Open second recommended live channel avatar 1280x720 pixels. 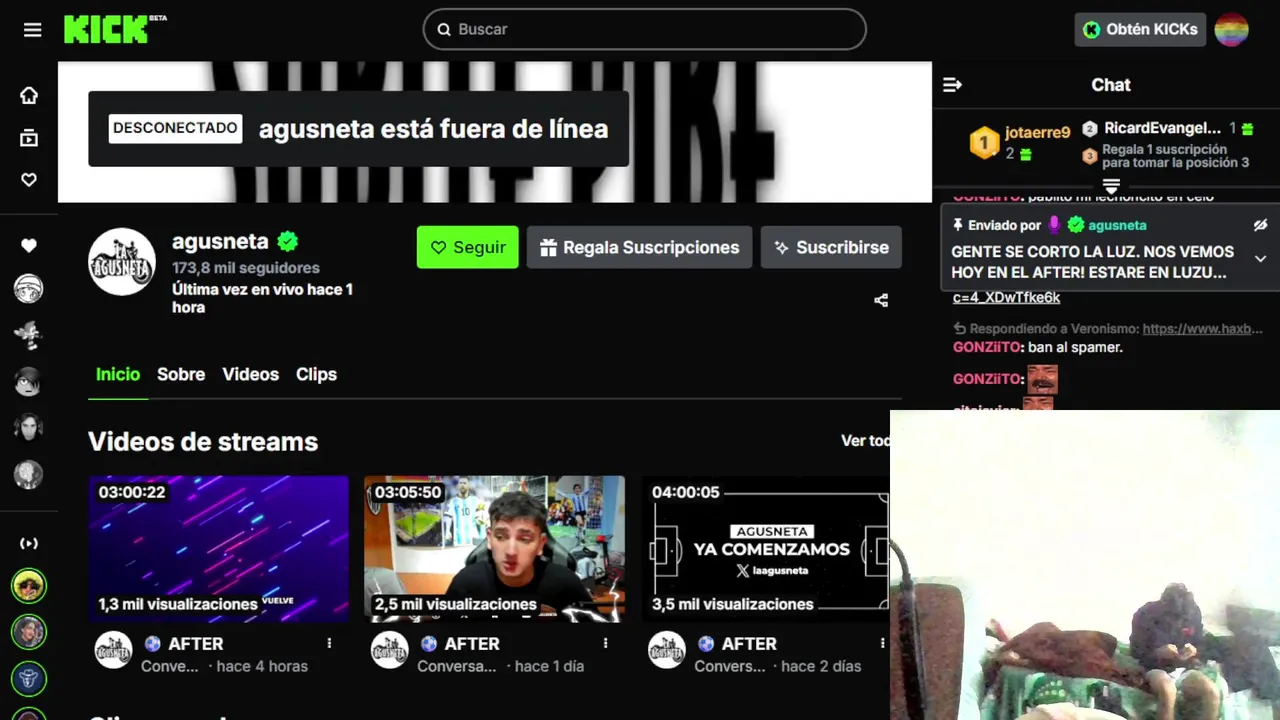pyautogui.click(x=29, y=632)
